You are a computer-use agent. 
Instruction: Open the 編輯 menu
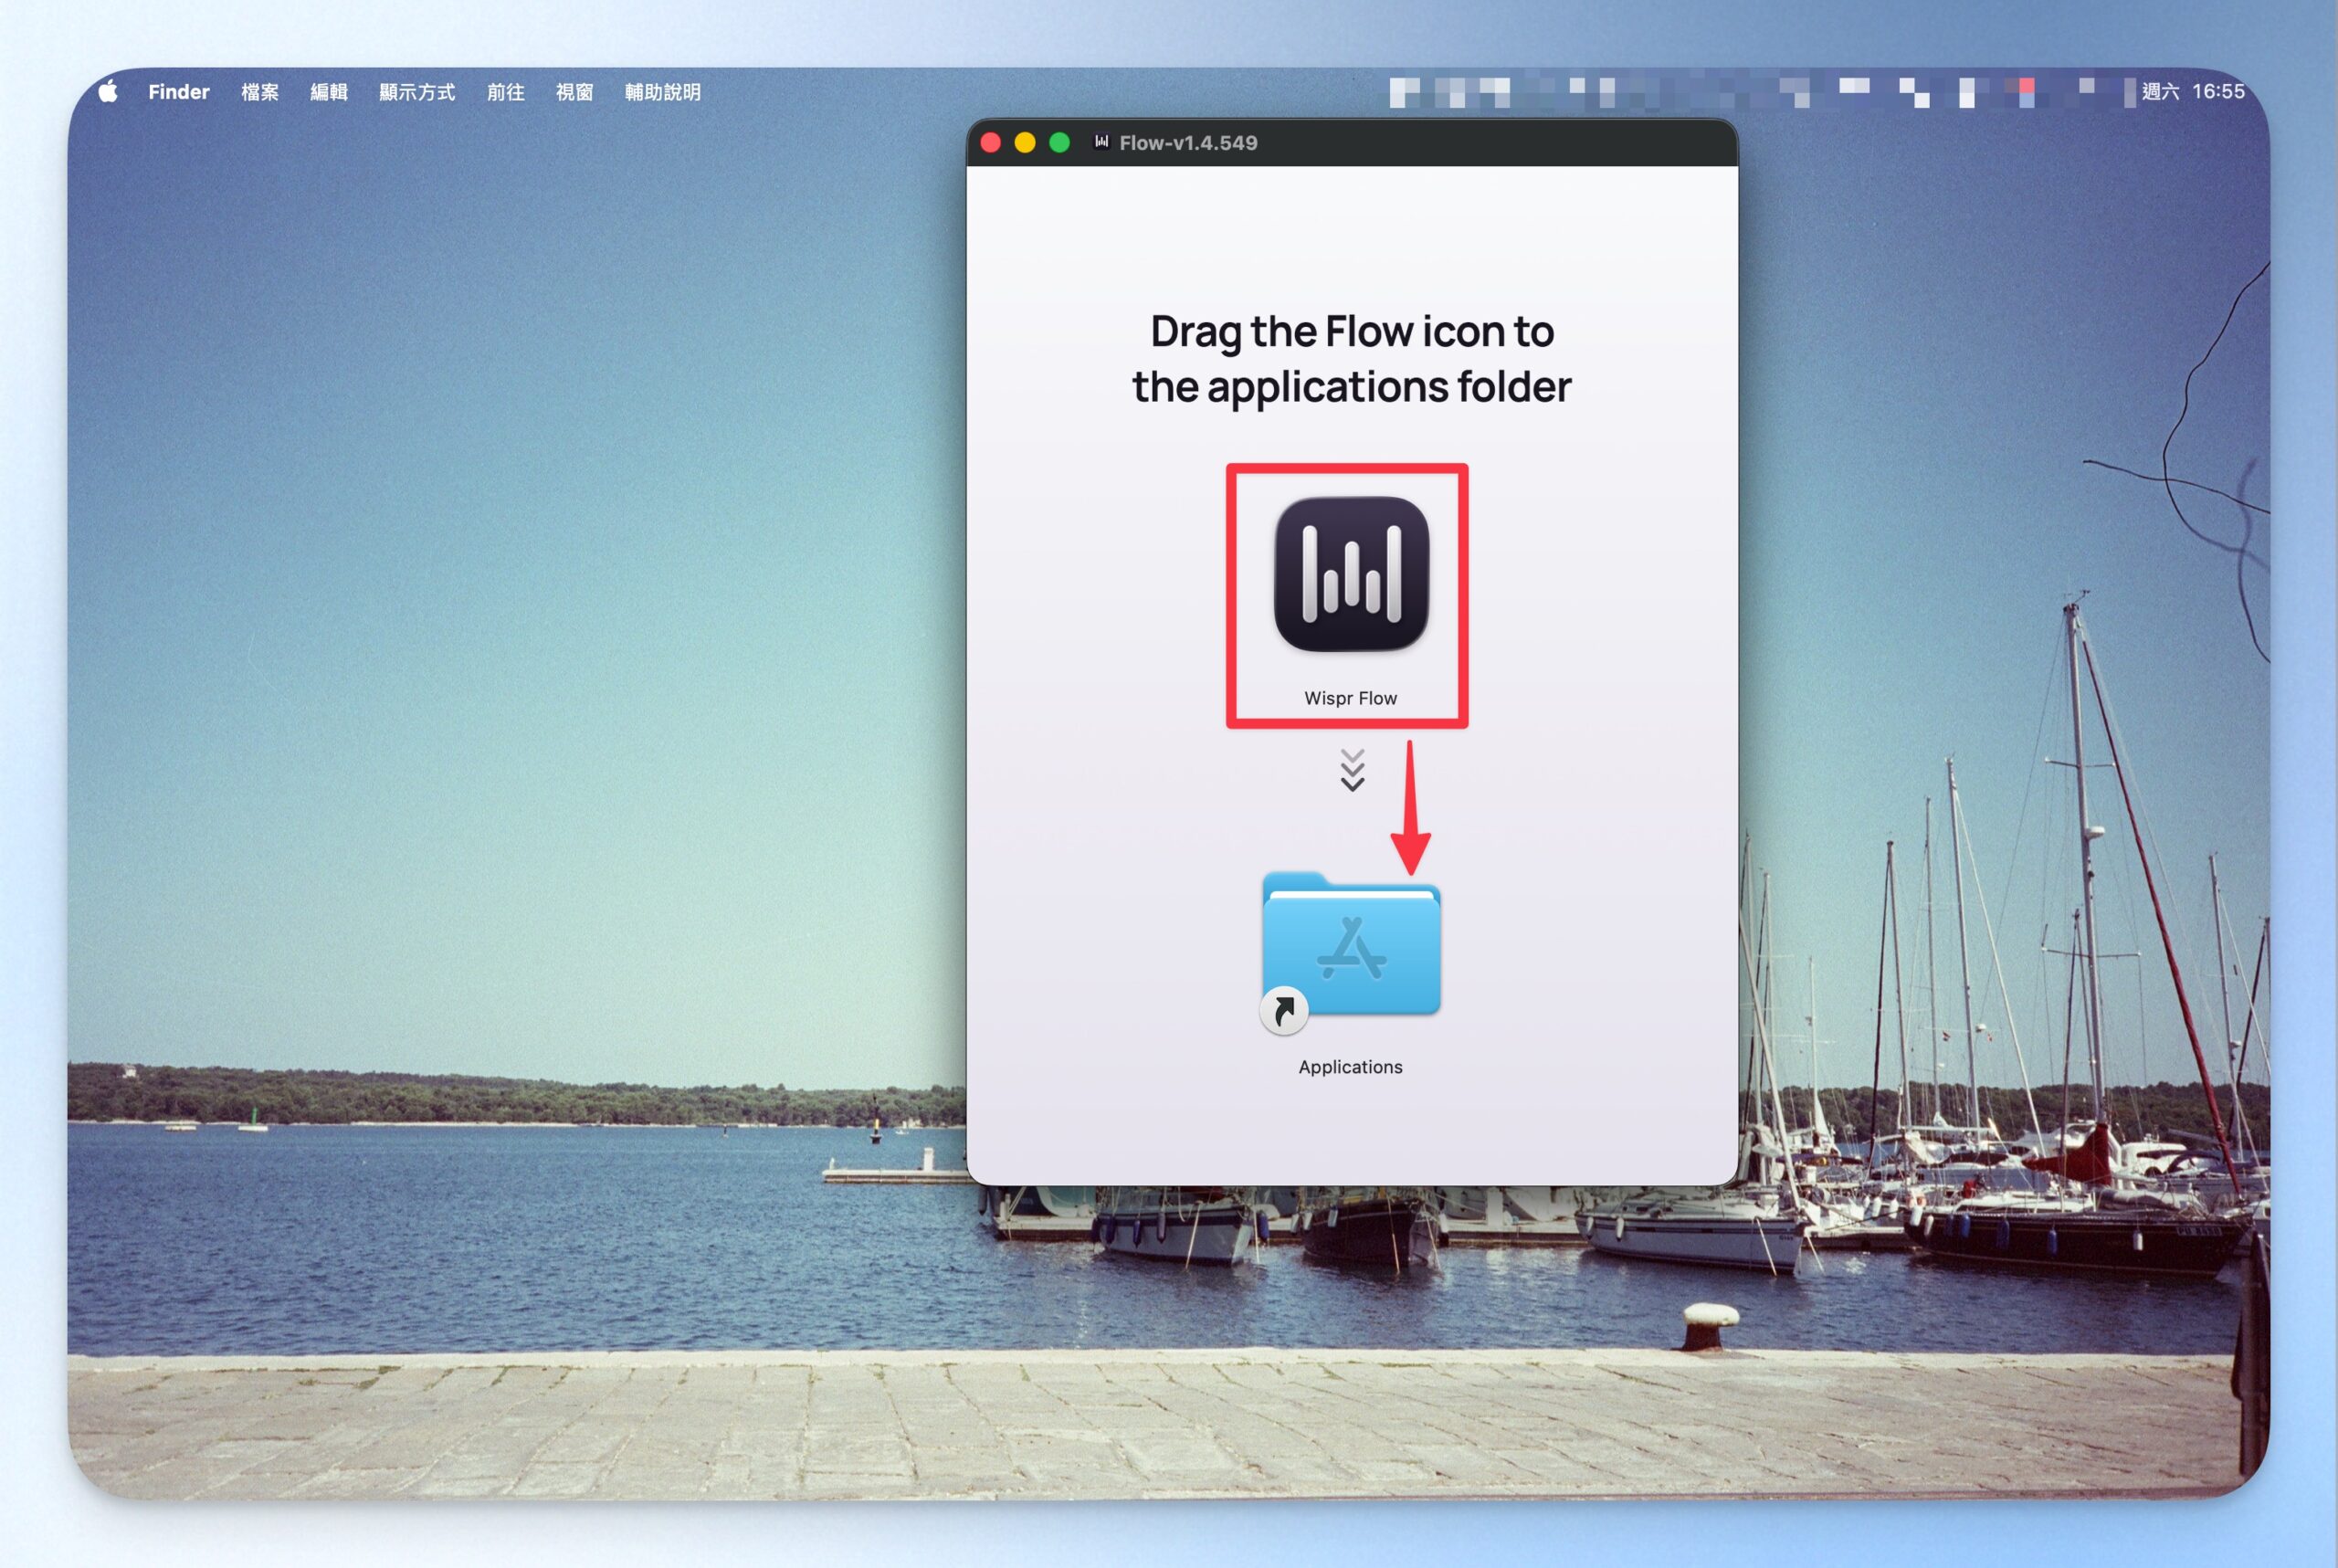pos(329,92)
